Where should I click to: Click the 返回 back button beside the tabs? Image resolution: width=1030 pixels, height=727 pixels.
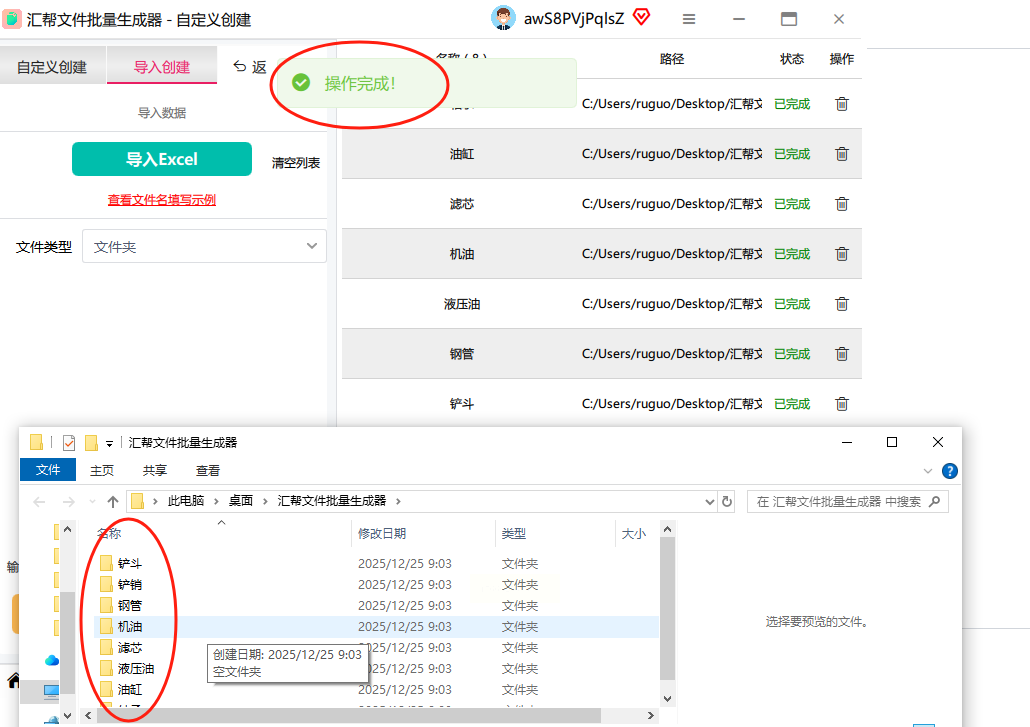click(x=250, y=67)
